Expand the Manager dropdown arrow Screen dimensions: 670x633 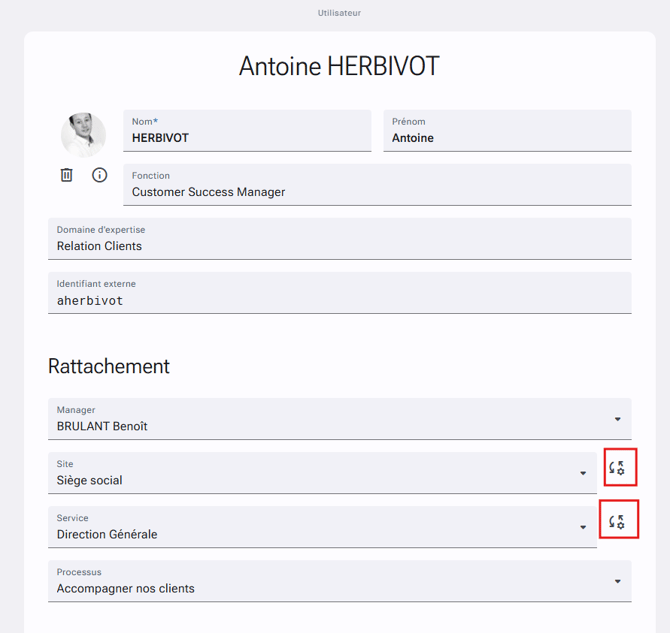pos(617,419)
